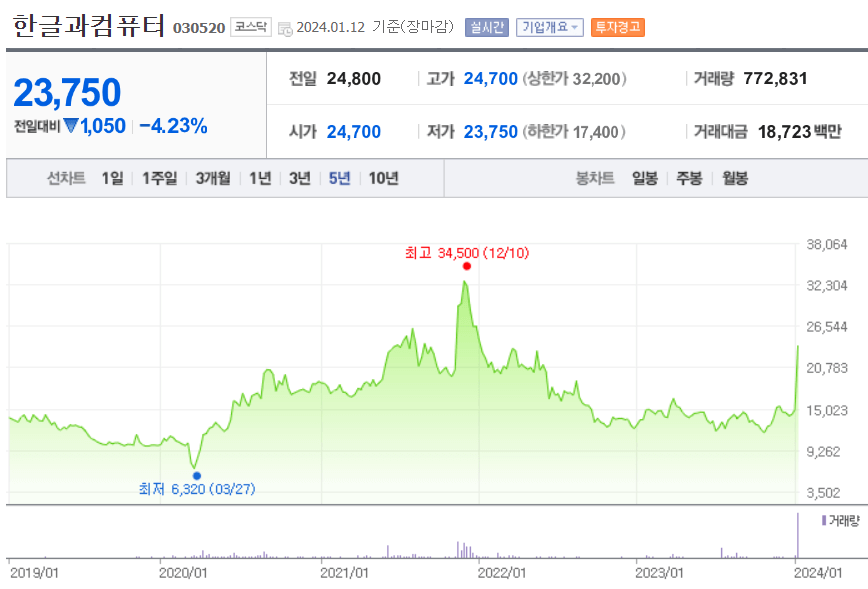Open the 기업개요 dropdown
The height and width of the screenshot is (589, 868).
550,27
